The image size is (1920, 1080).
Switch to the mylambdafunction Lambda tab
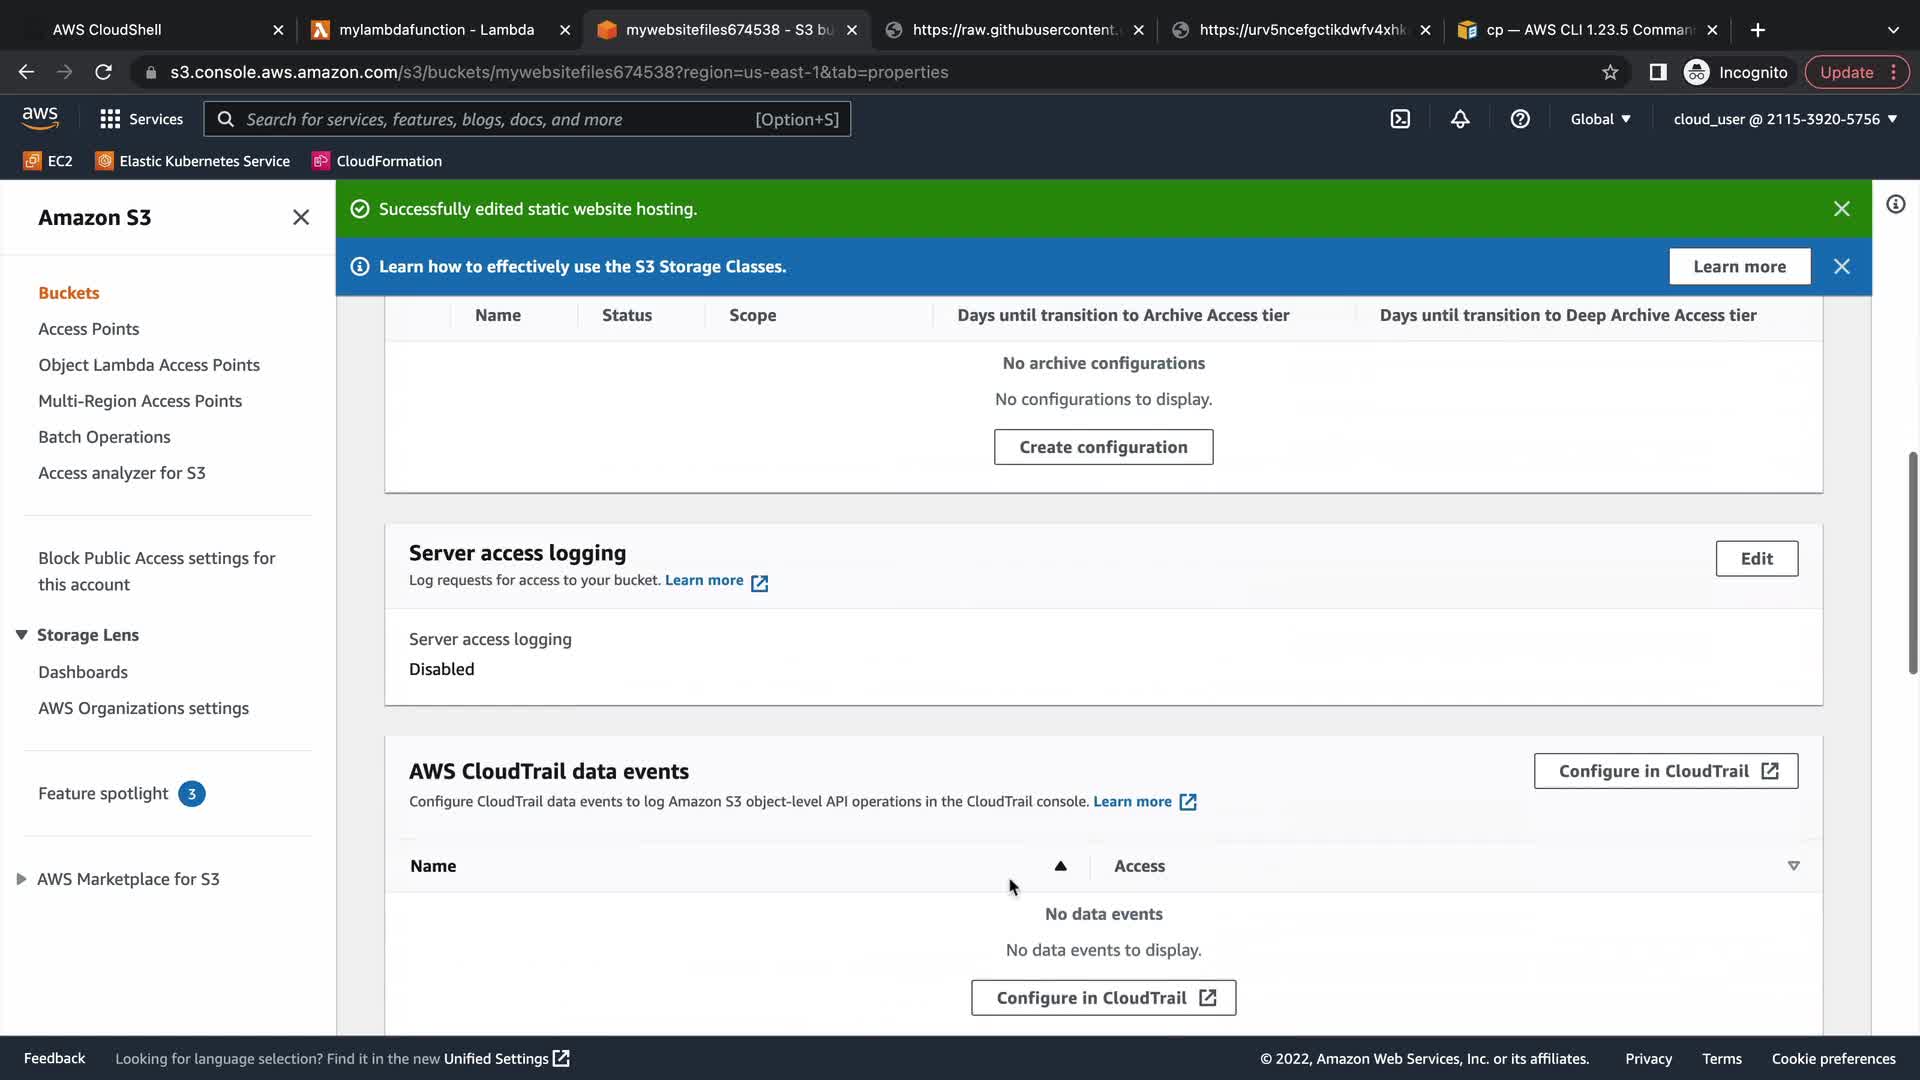tap(436, 30)
